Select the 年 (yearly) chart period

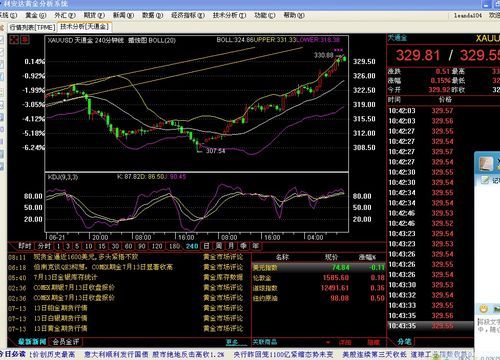point(256,246)
